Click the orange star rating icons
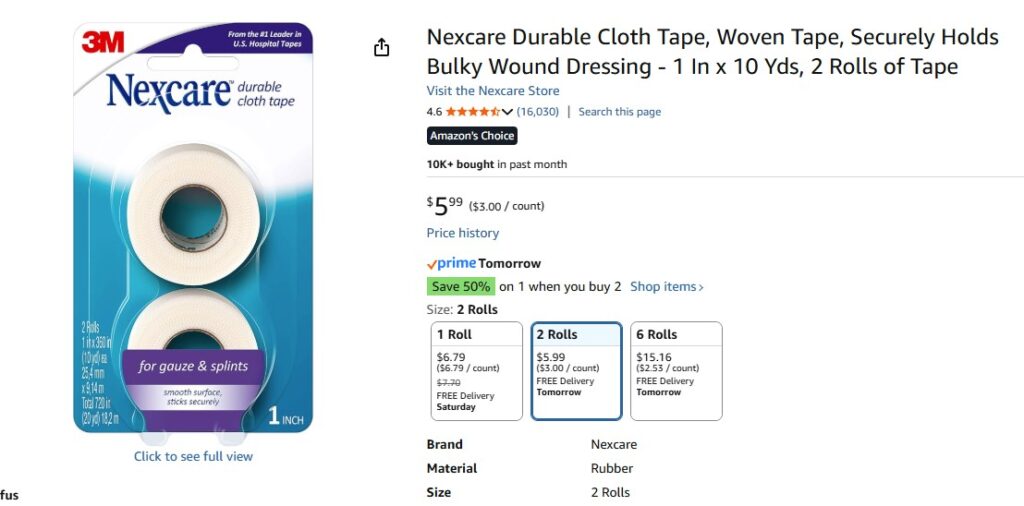This screenshot has height=506, width=1024. [472, 112]
